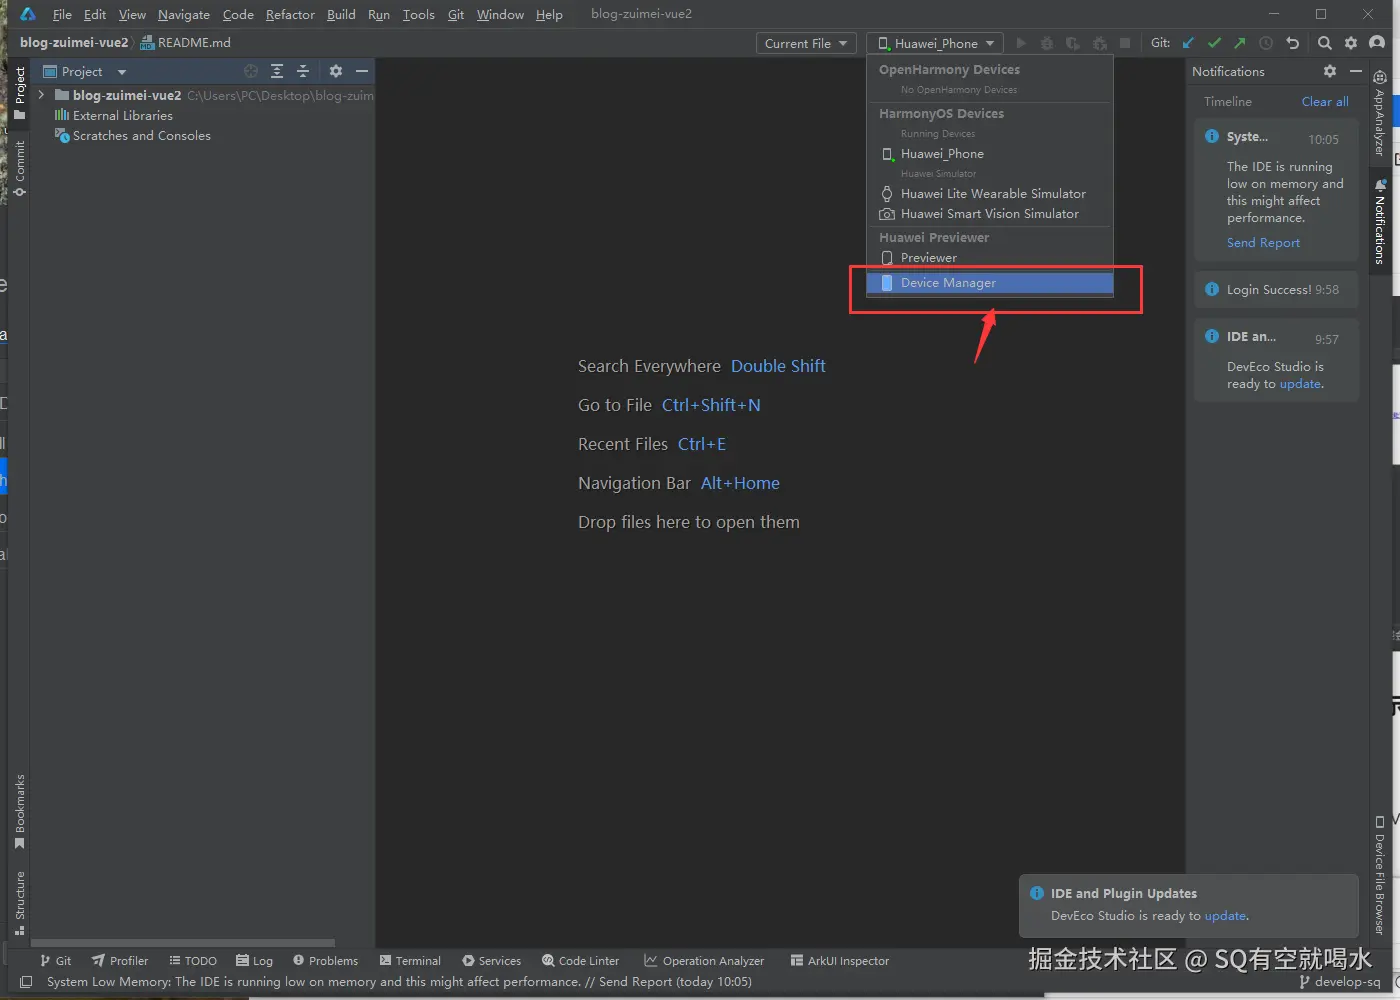
Task: Click the status bar tool window toggle icon
Action: (26, 982)
